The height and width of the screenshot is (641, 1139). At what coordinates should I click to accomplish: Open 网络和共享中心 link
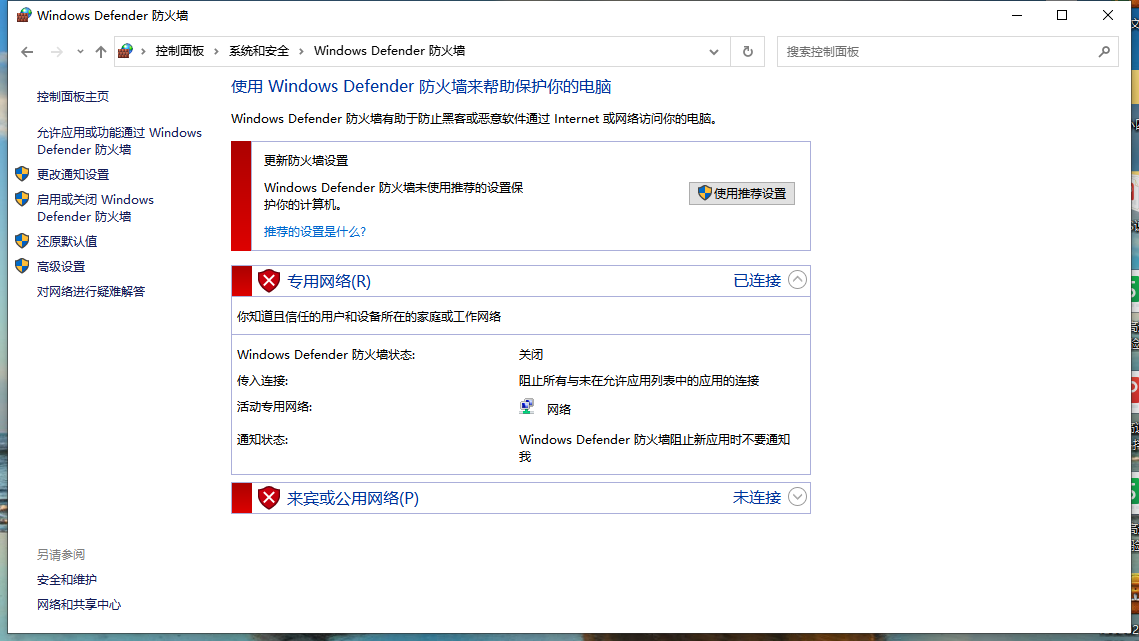78,605
